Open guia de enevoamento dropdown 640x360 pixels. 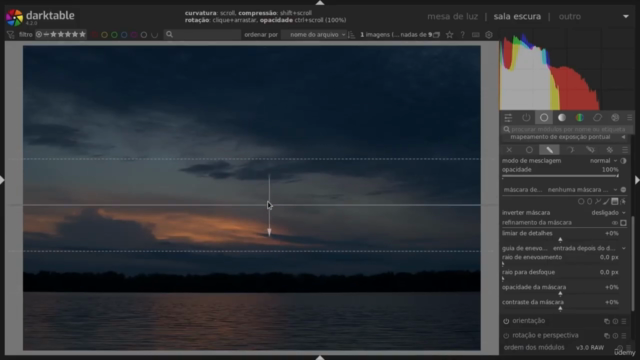564,248
